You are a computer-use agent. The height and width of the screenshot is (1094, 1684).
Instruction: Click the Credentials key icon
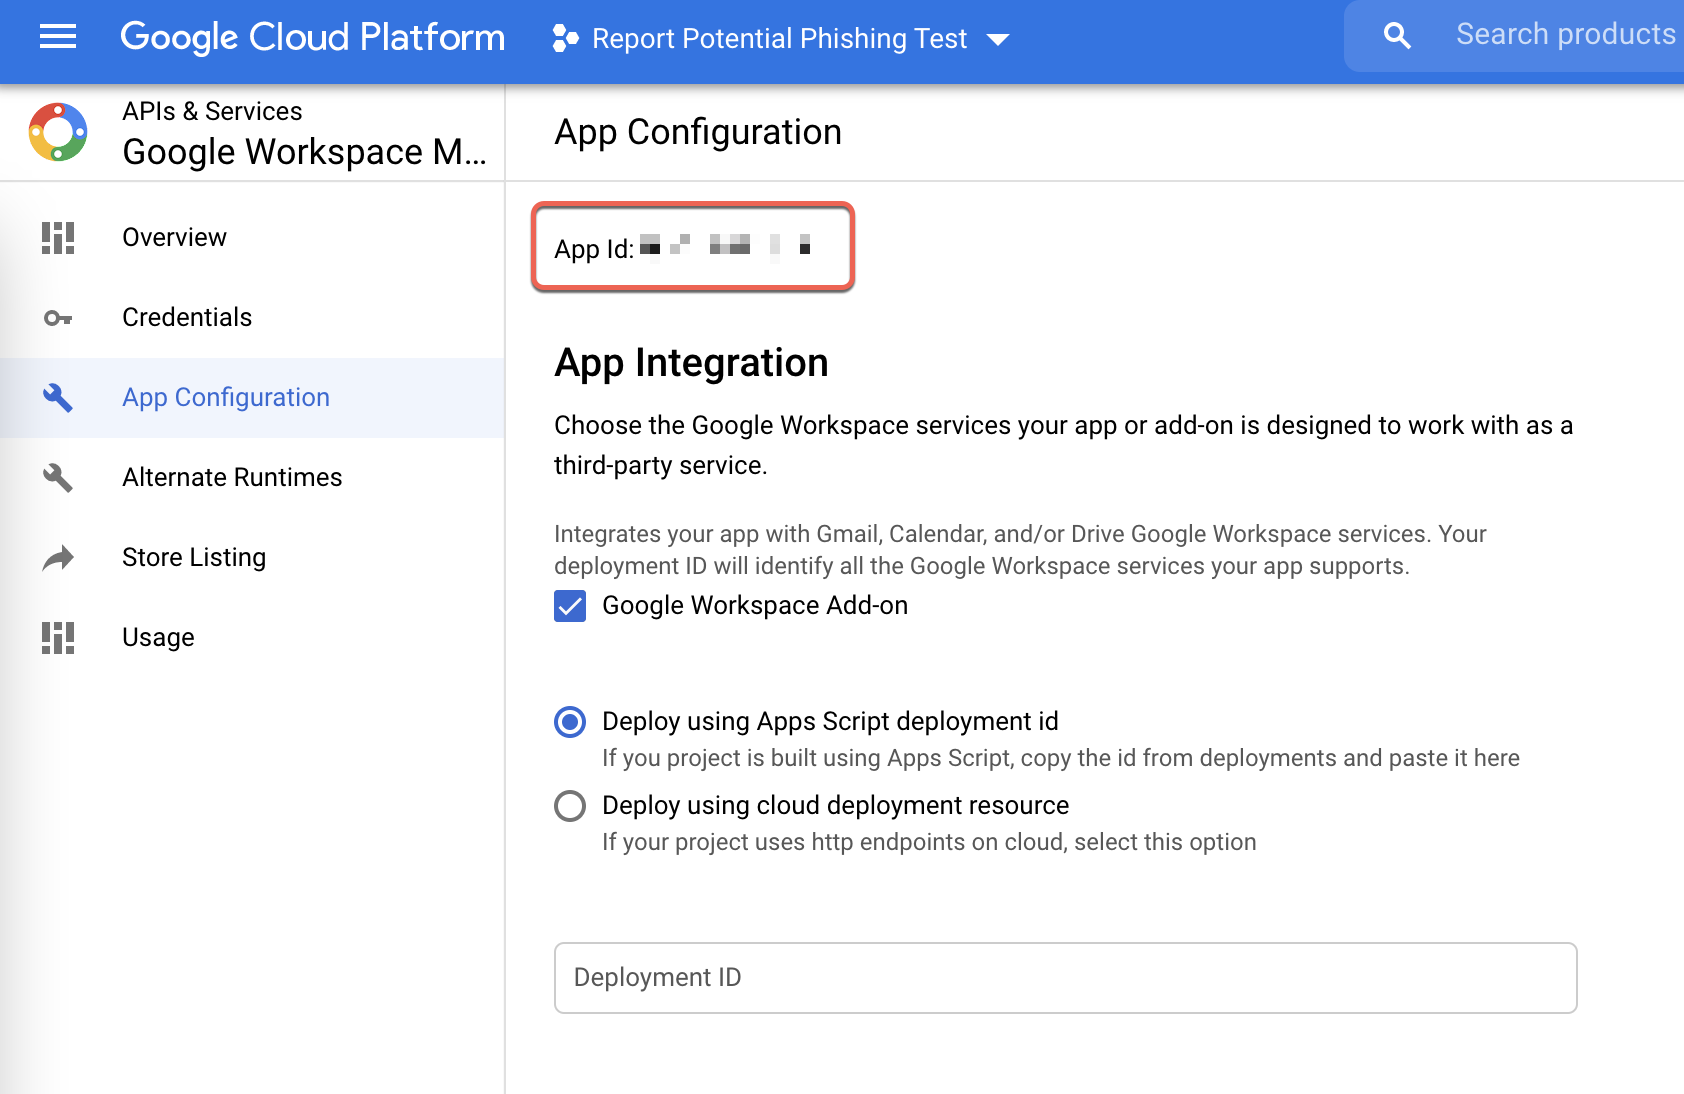(x=58, y=318)
